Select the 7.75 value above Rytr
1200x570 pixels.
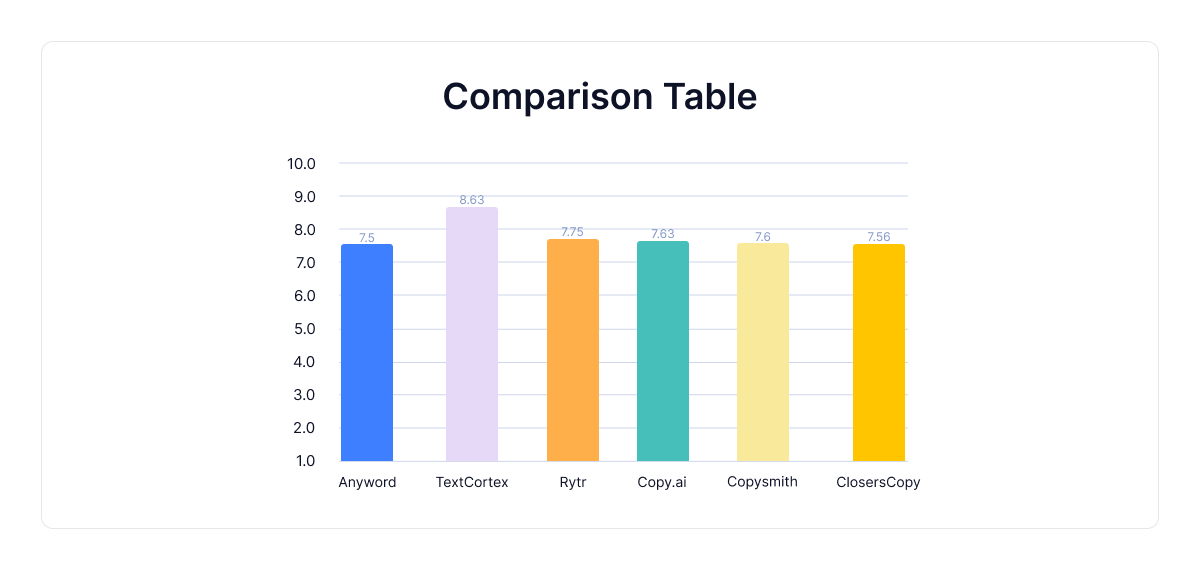(x=572, y=232)
